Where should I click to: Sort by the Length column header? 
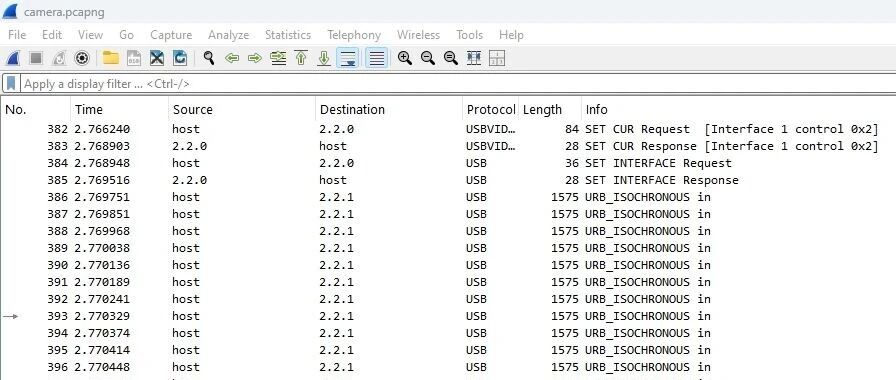[x=550, y=109]
